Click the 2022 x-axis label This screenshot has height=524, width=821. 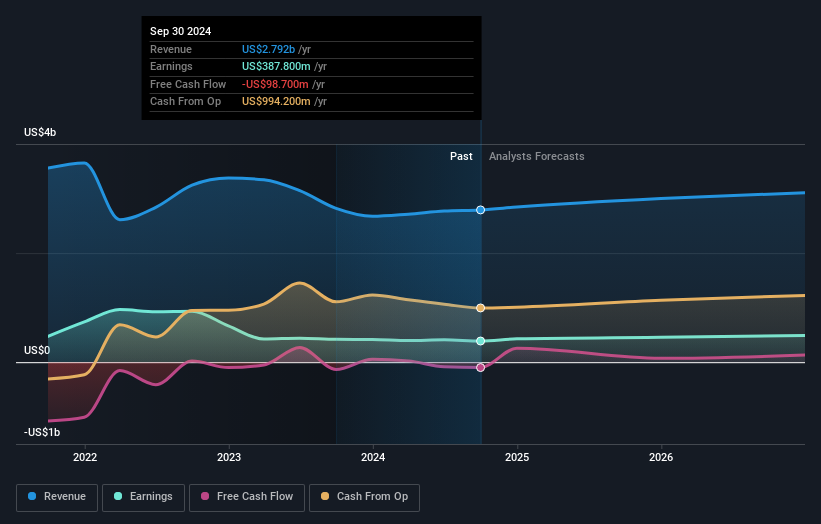[x=85, y=457]
